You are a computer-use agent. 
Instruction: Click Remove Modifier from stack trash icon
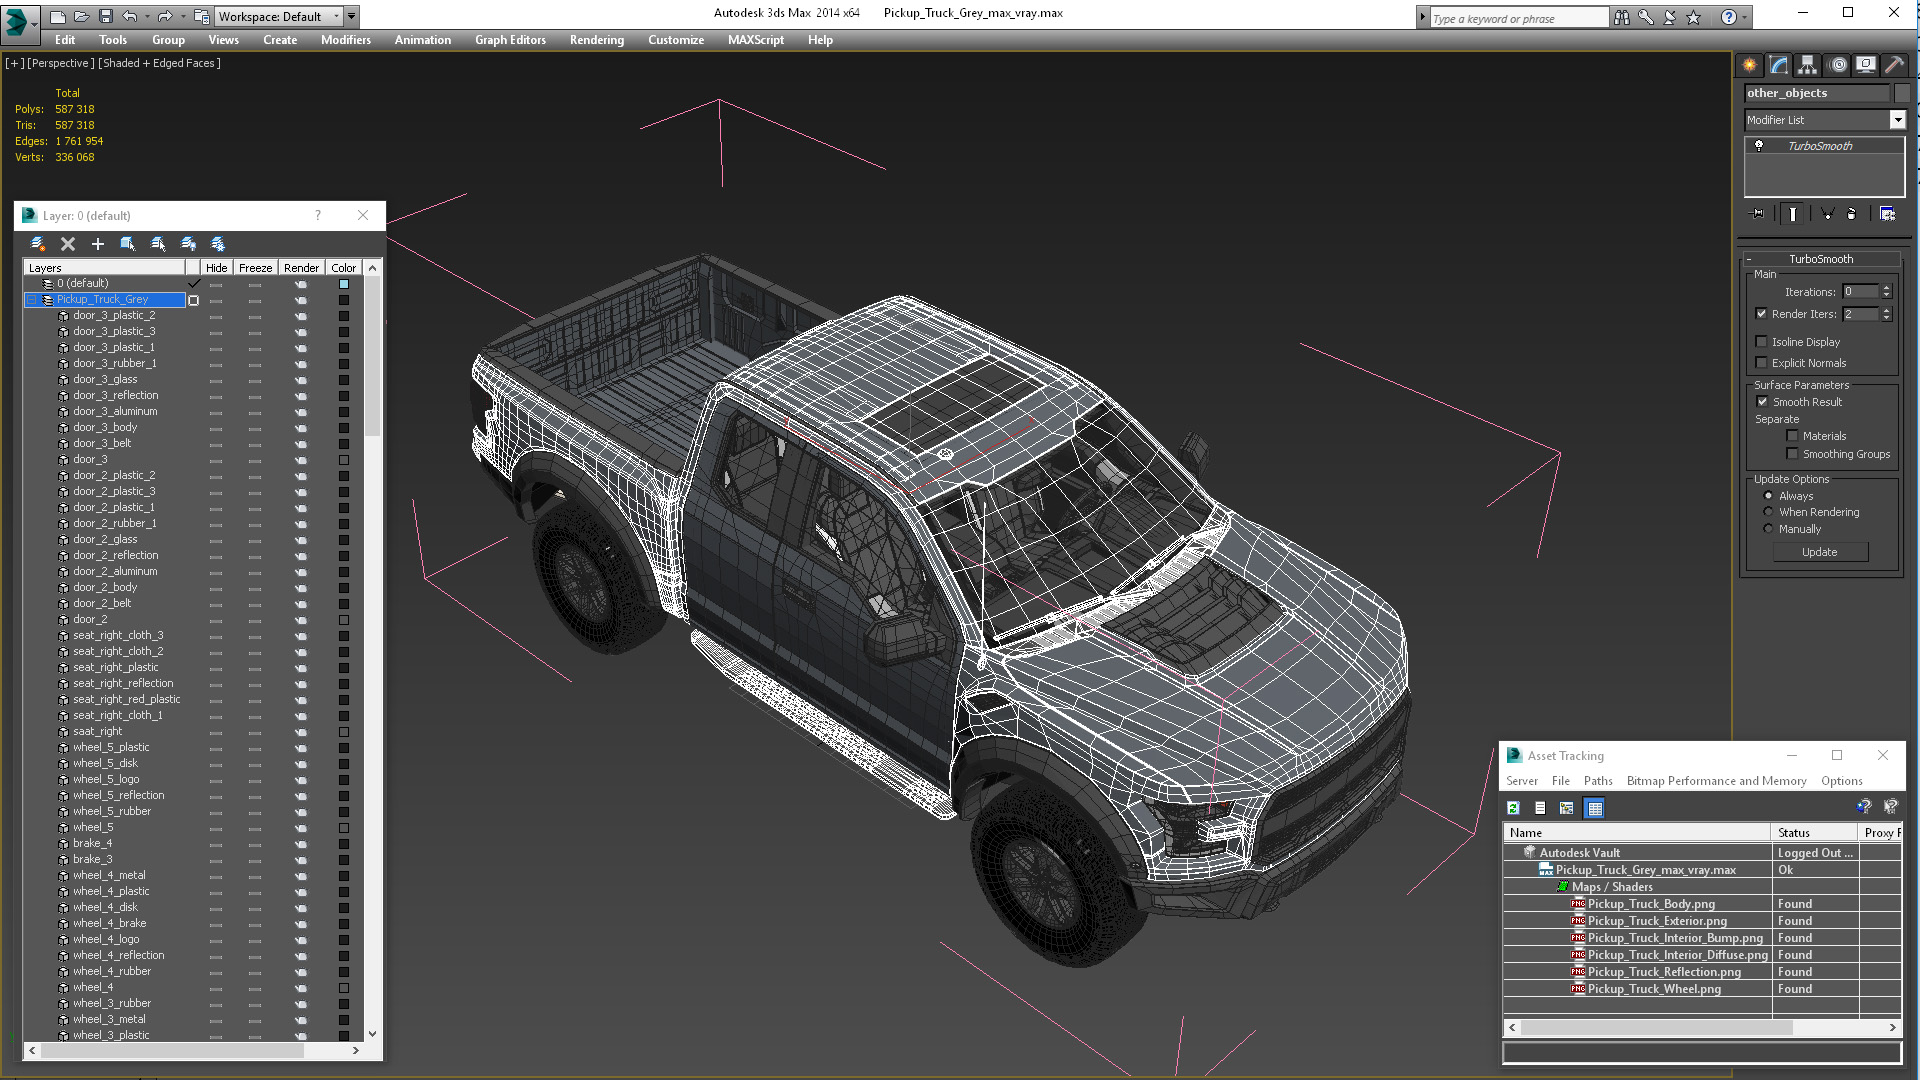pyautogui.click(x=1851, y=214)
